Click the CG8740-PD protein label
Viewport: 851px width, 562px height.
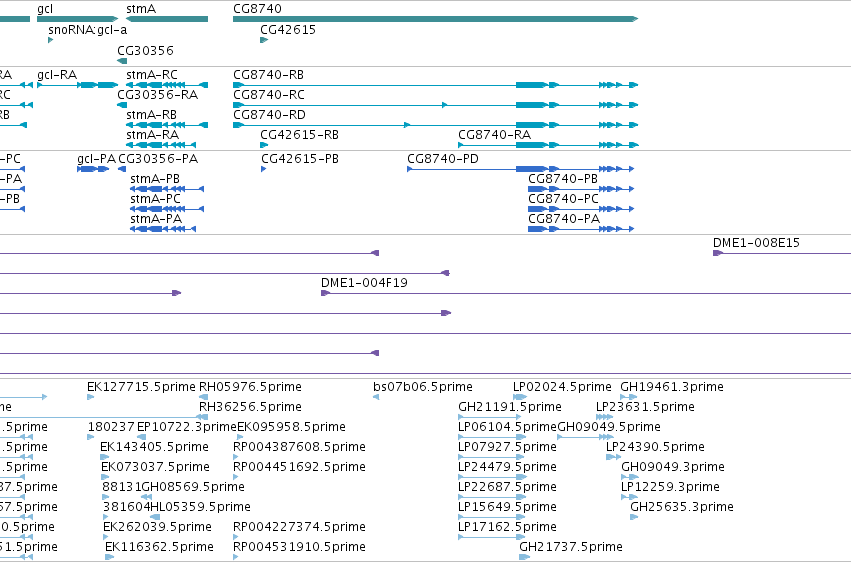click(x=443, y=159)
